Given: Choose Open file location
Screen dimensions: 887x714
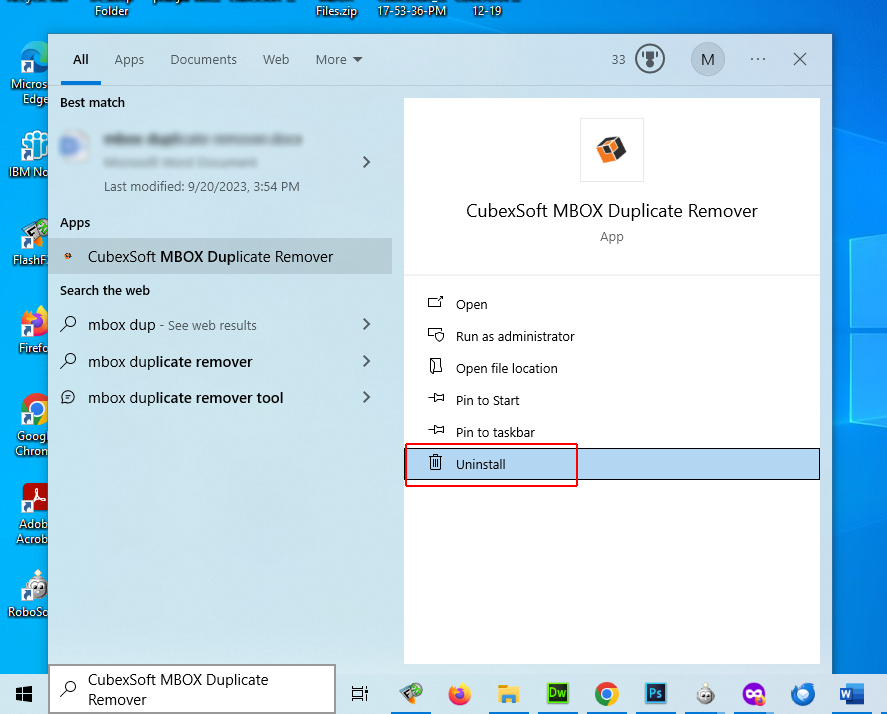Looking at the screenshot, I should point(612,368).
